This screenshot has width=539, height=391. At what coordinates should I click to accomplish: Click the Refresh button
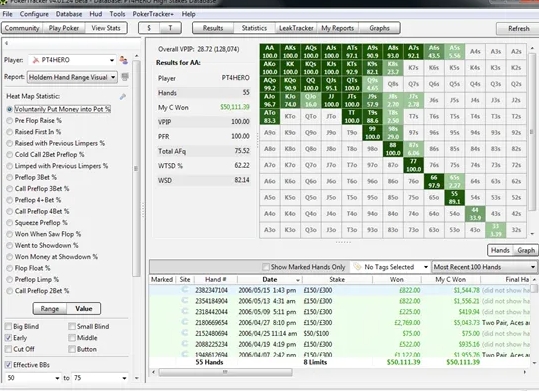point(518,29)
